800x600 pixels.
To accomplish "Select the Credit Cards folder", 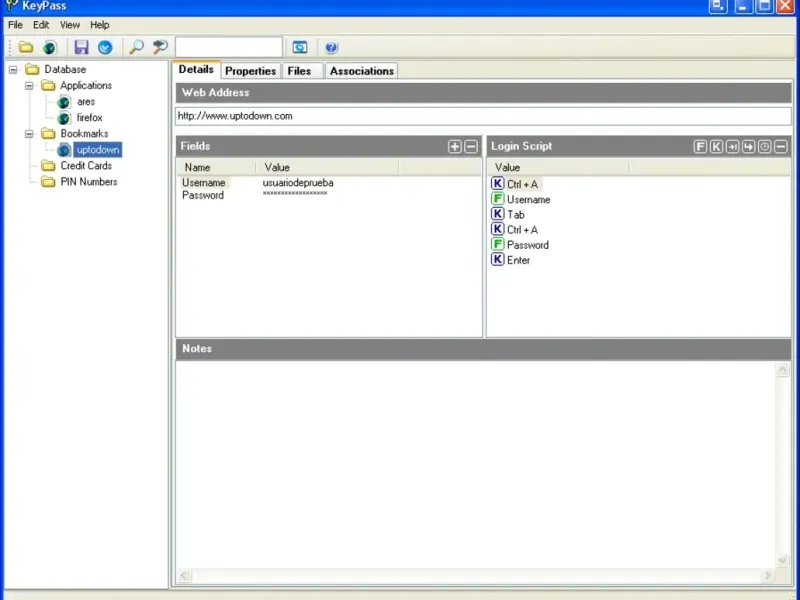I will point(86,166).
